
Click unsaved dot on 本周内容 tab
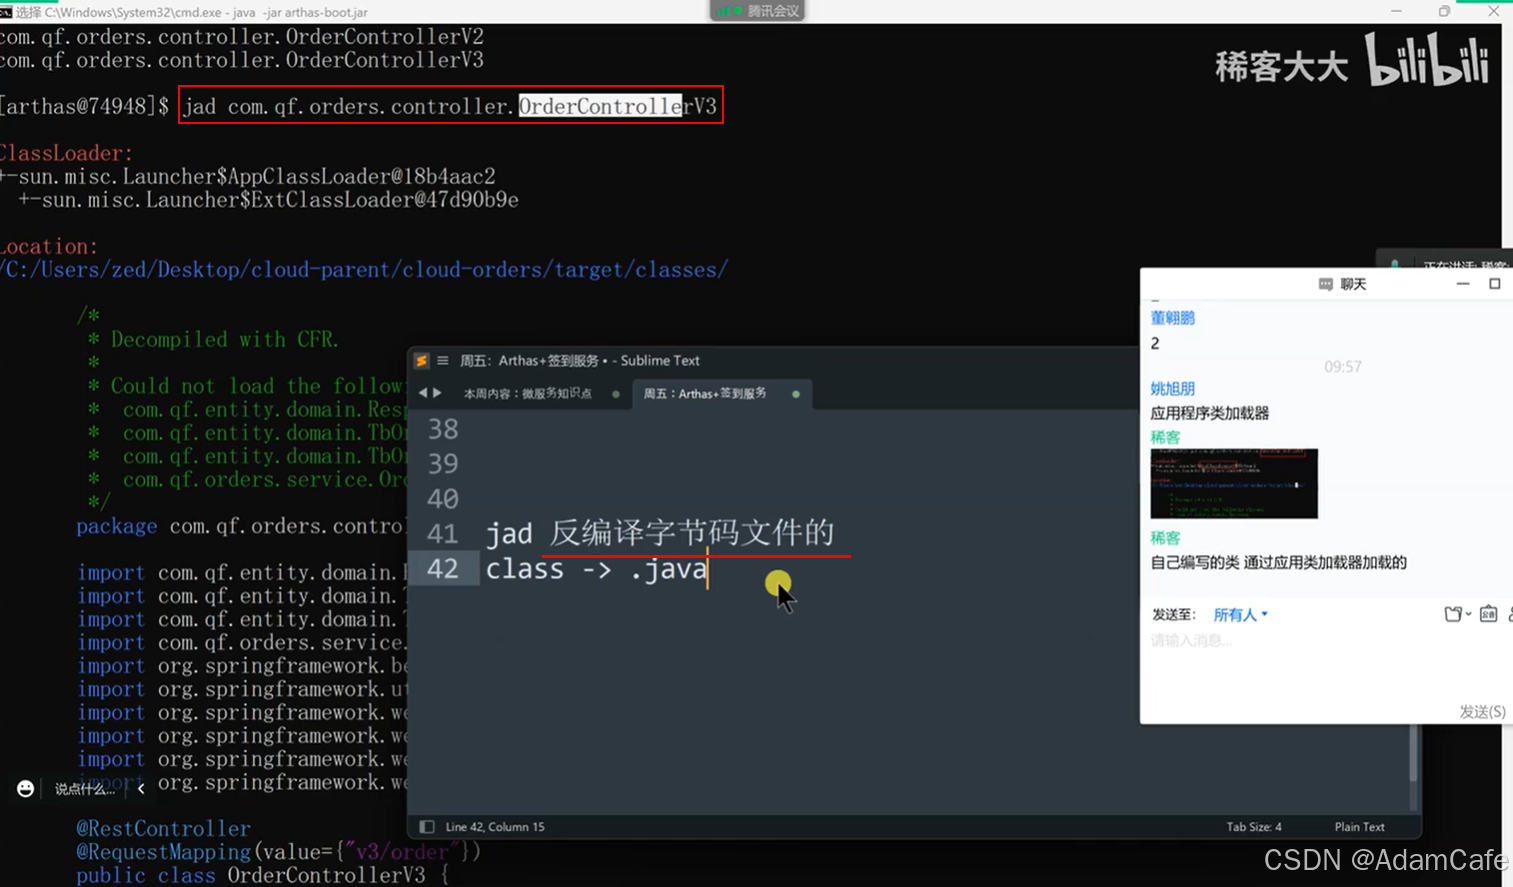click(x=616, y=394)
